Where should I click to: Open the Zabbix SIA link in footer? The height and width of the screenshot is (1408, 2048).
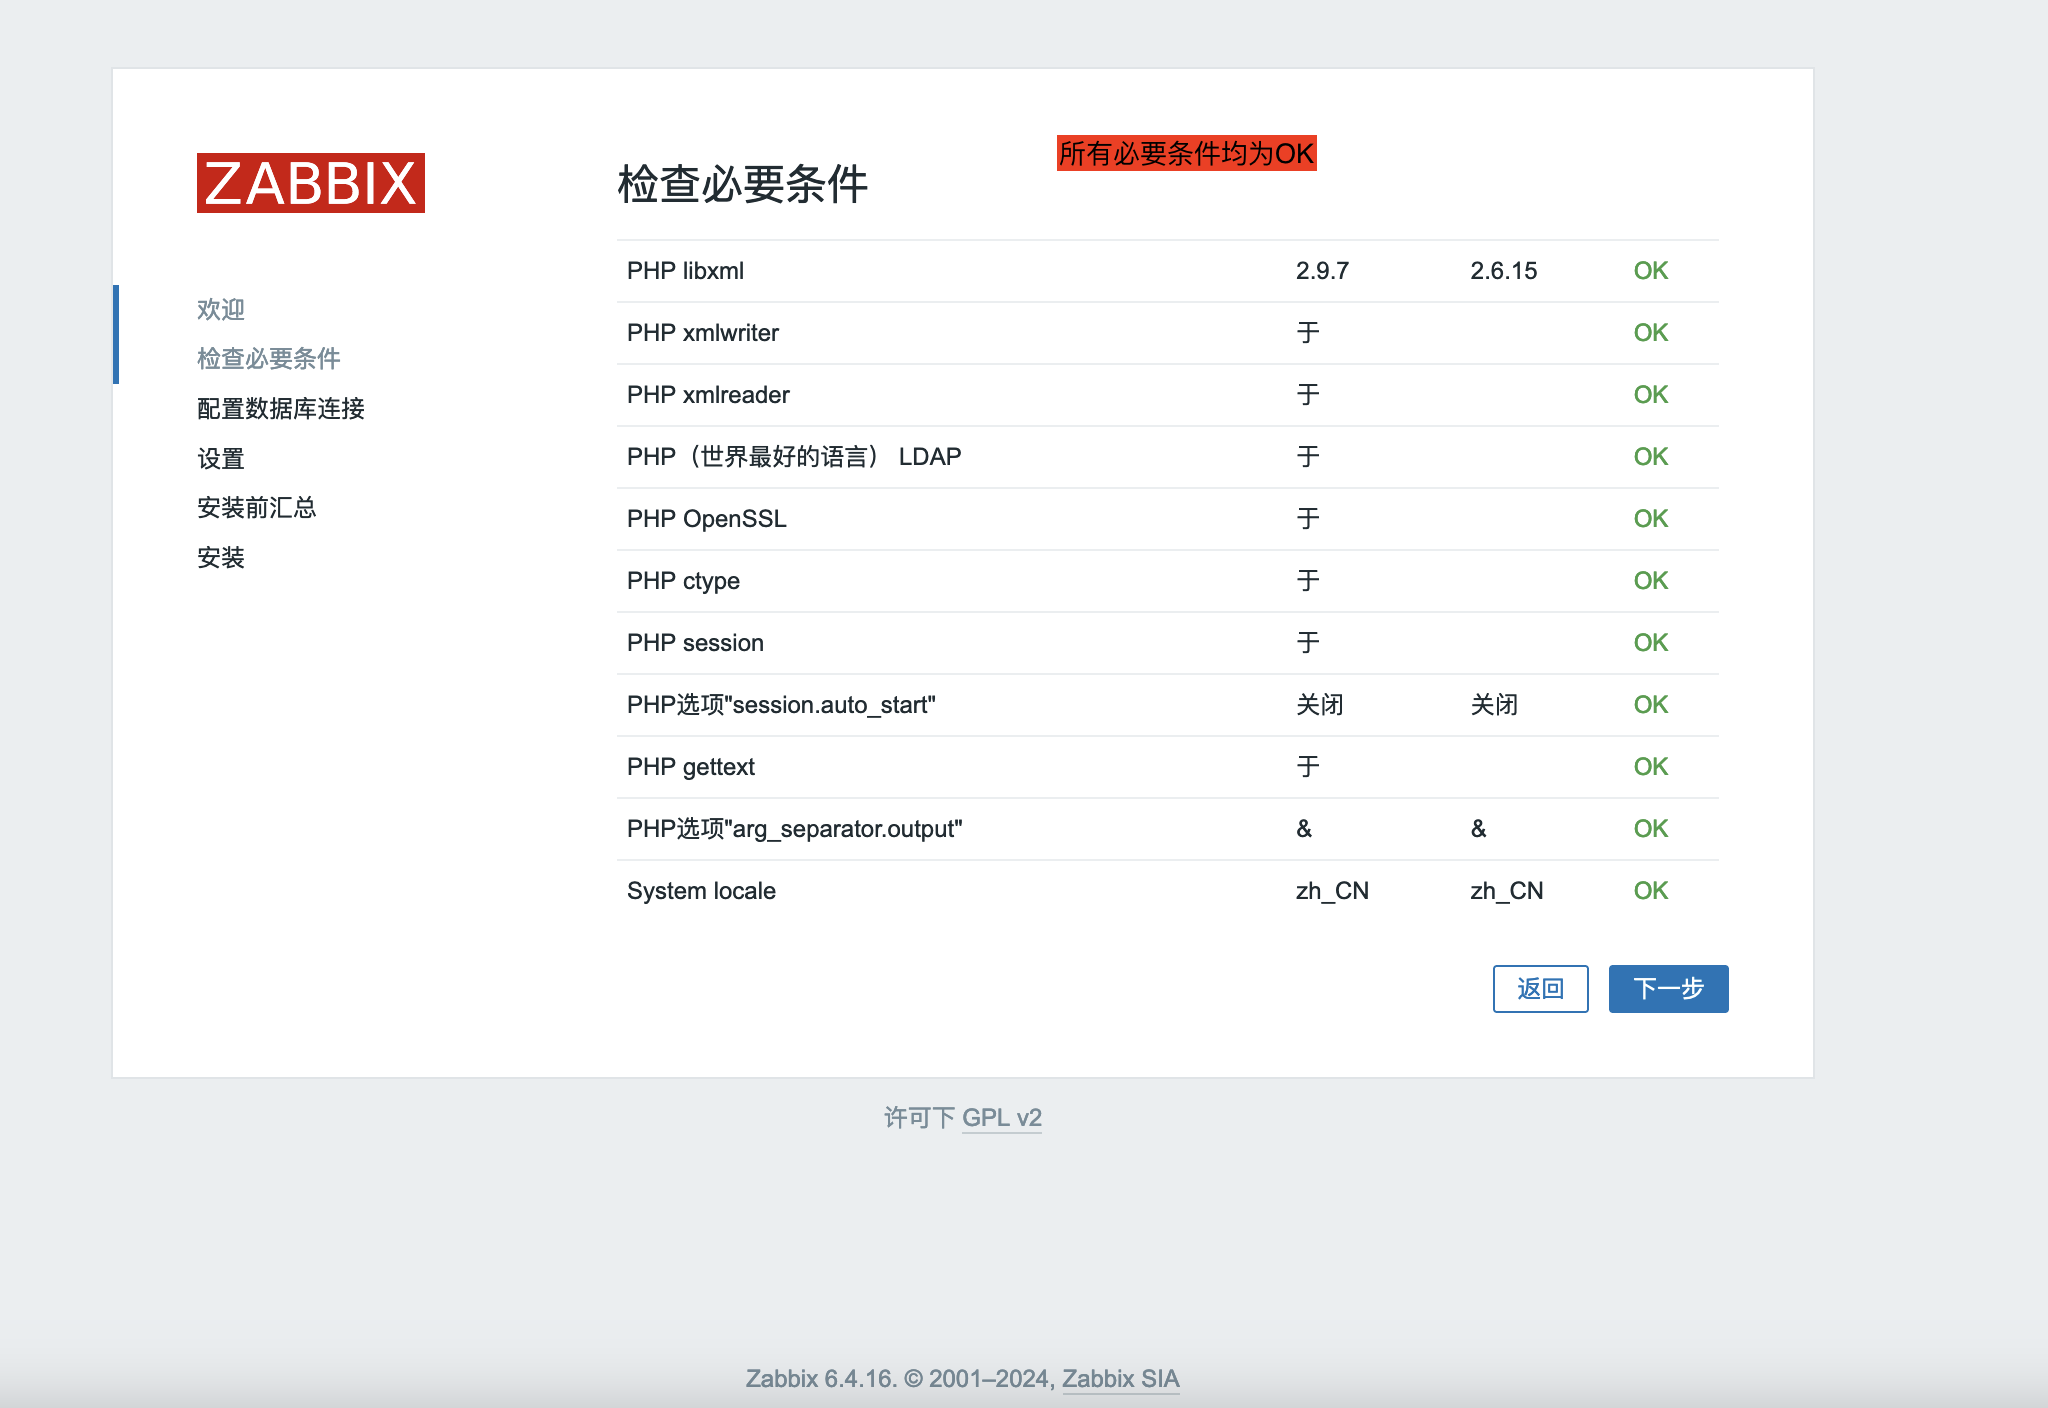[x=1121, y=1378]
